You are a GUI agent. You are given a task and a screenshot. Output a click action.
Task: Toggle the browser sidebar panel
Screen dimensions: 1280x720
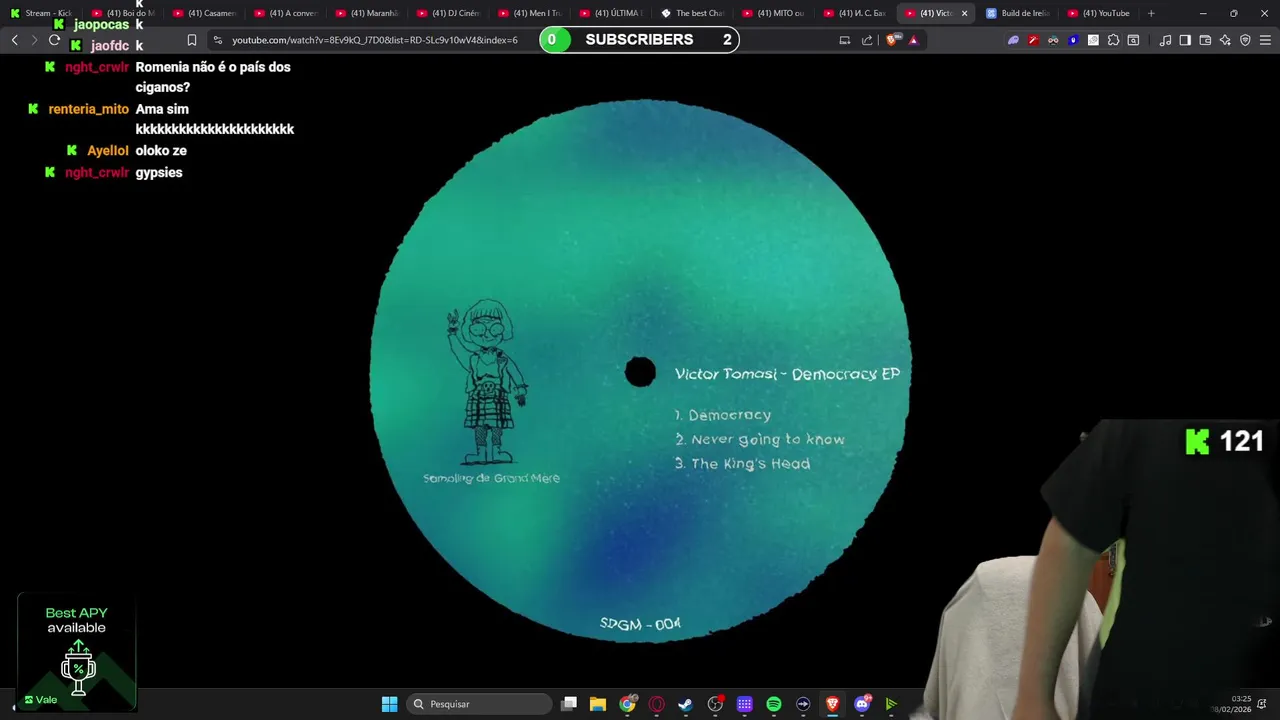pyautogui.click(x=1185, y=40)
